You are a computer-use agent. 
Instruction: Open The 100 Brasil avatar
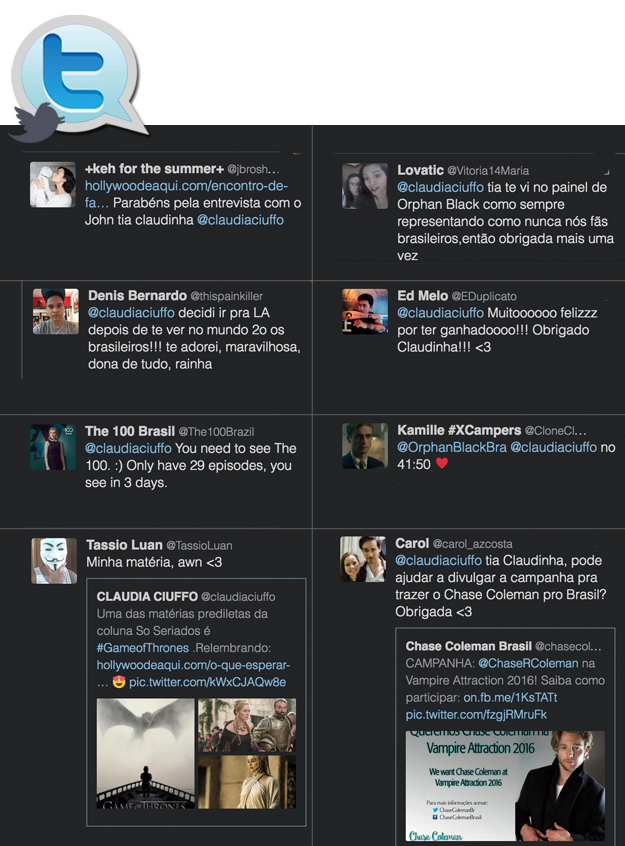[x=52, y=447]
